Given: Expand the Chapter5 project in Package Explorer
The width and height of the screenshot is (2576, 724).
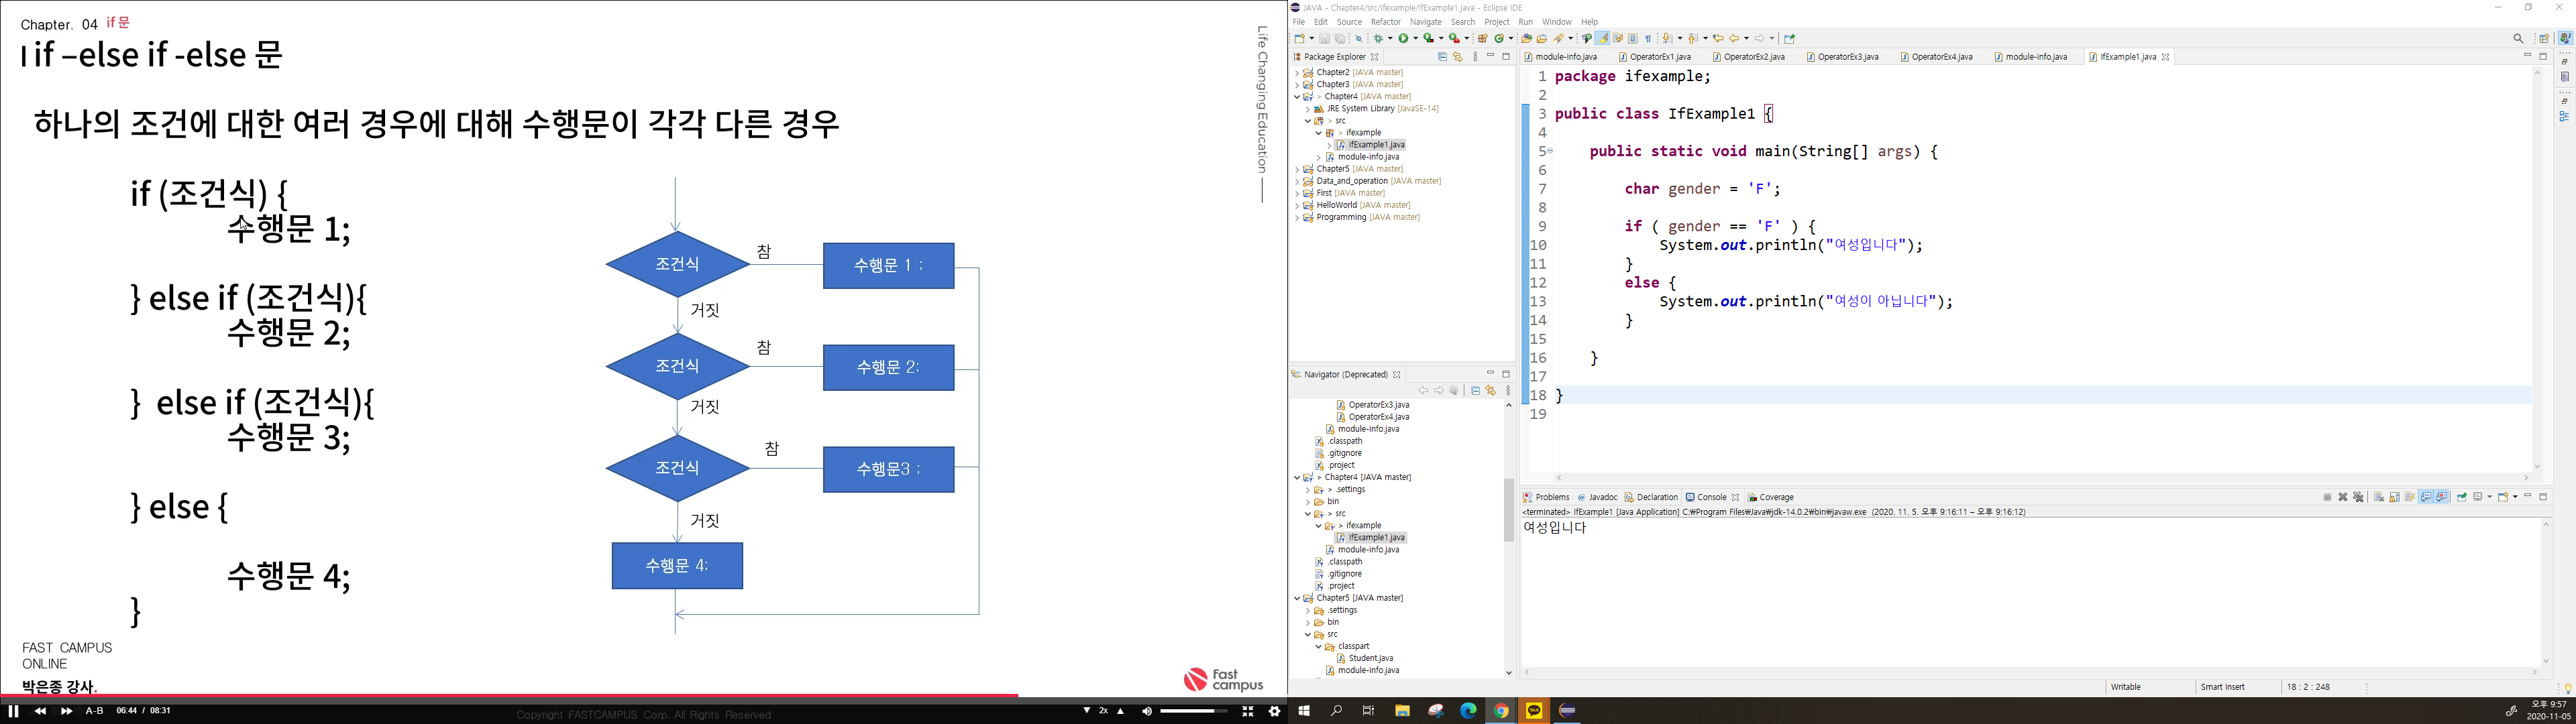Looking at the screenshot, I should coord(1297,169).
